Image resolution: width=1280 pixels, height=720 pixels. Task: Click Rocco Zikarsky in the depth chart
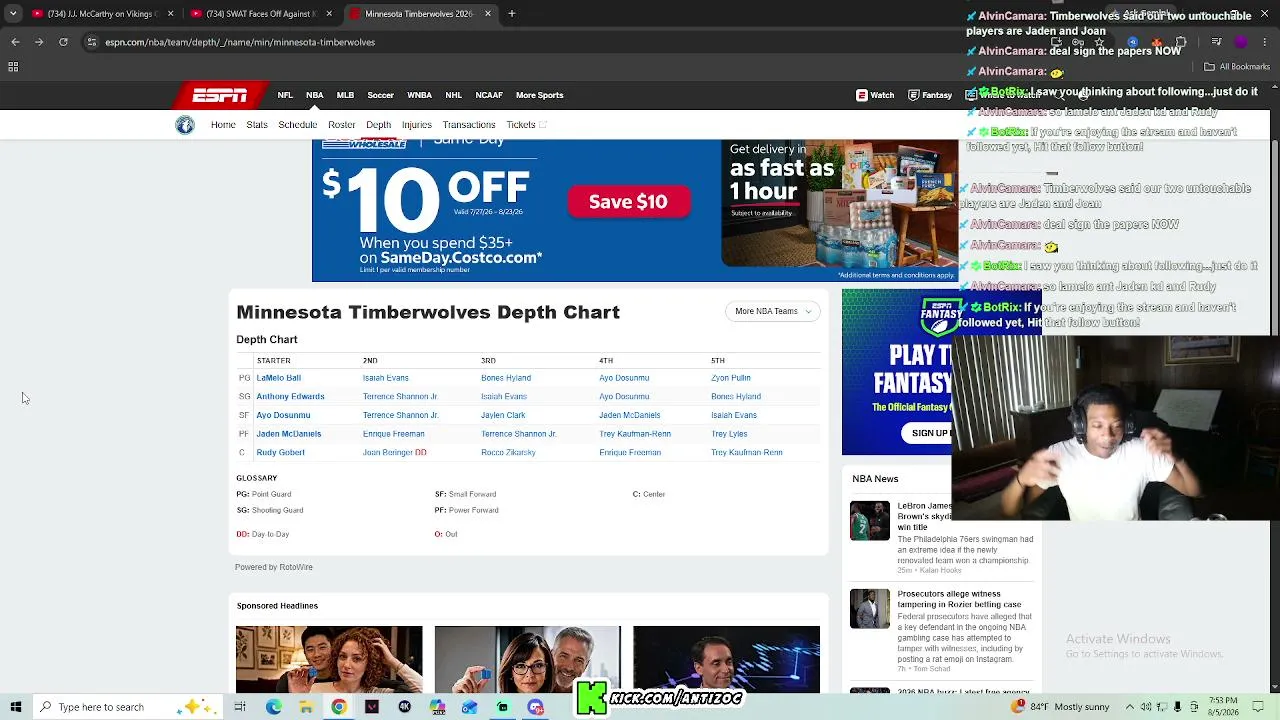coord(508,452)
